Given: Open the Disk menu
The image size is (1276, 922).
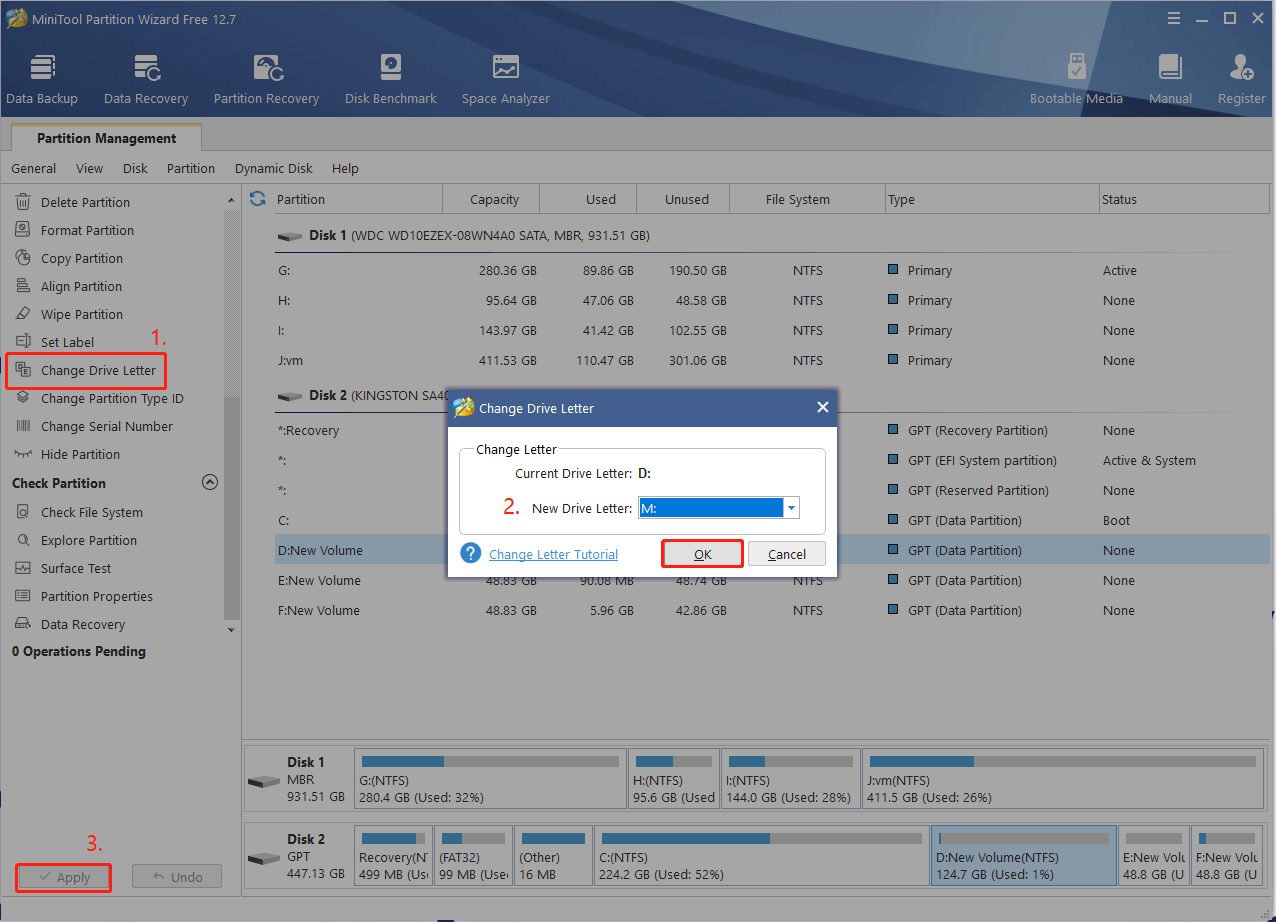Looking at the screenshot, I should (135, 168).
